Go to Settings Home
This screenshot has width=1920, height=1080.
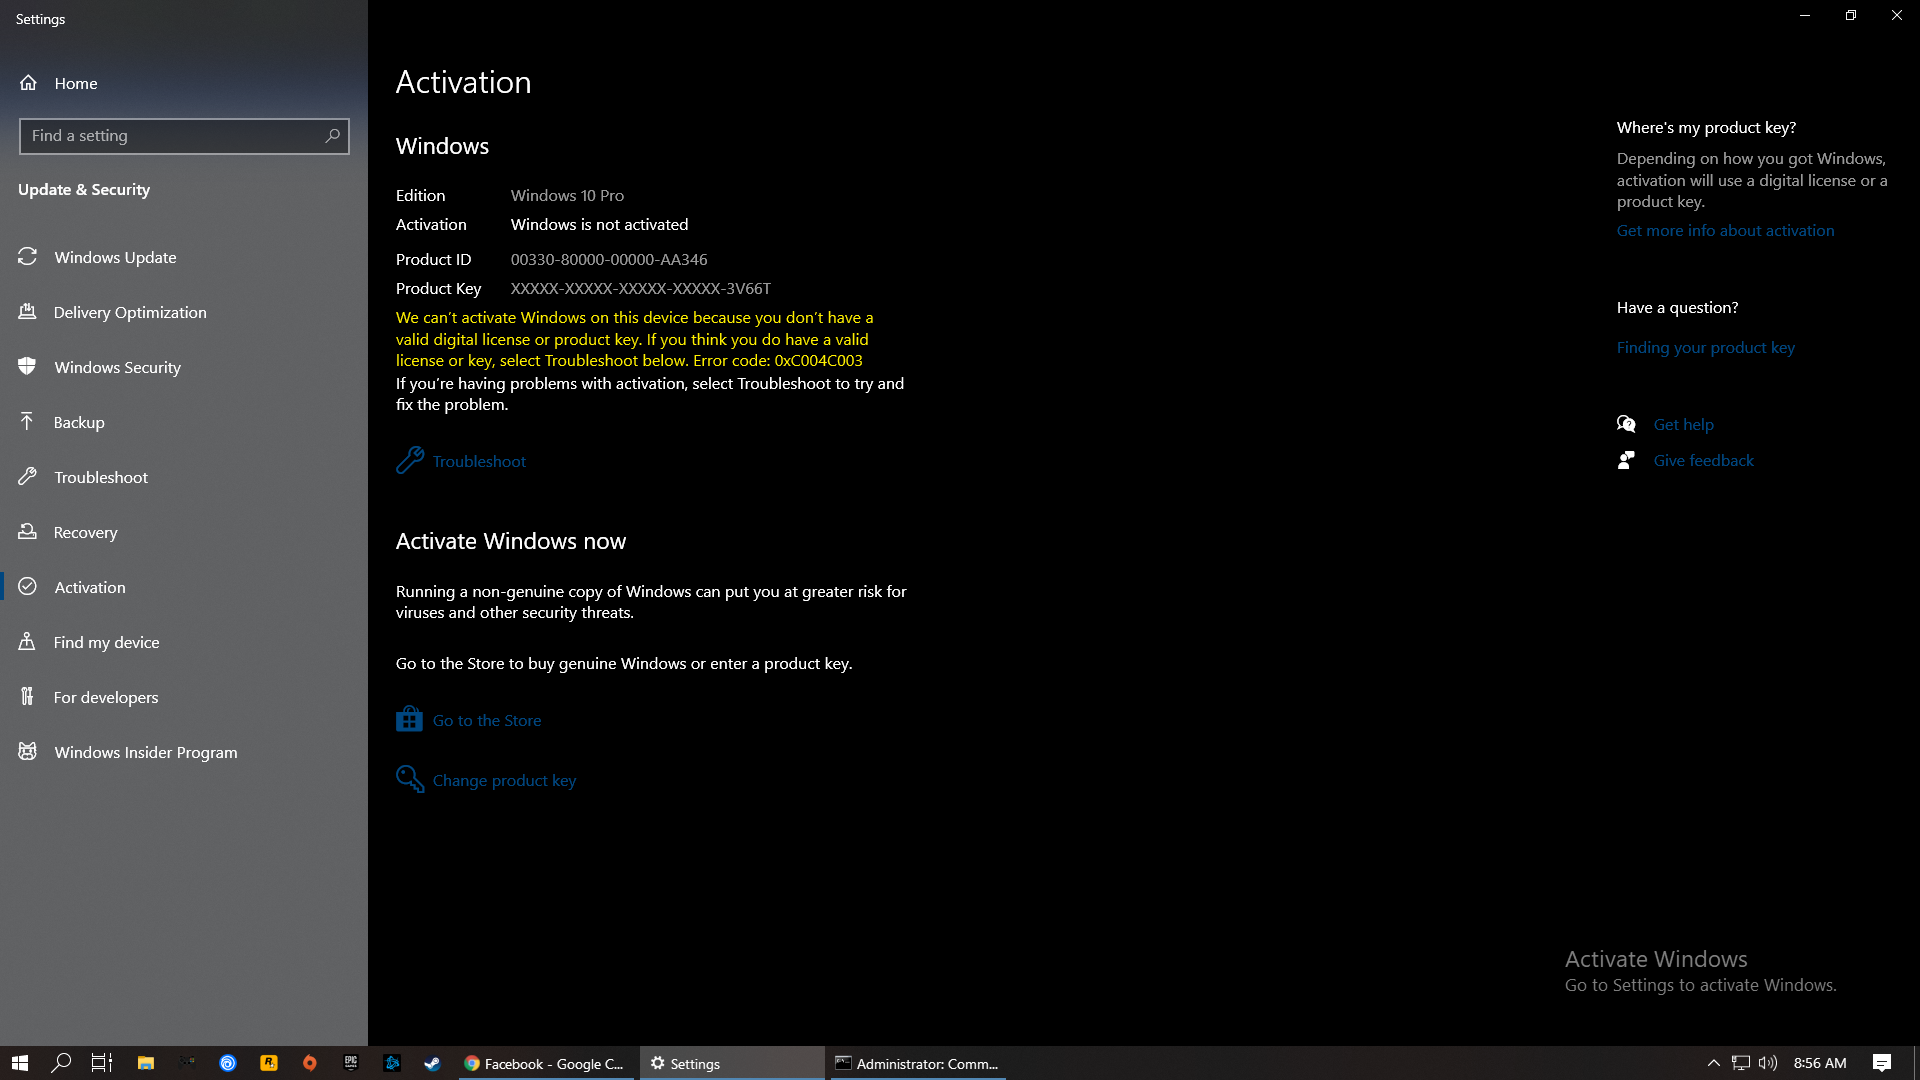pos(58,83)
